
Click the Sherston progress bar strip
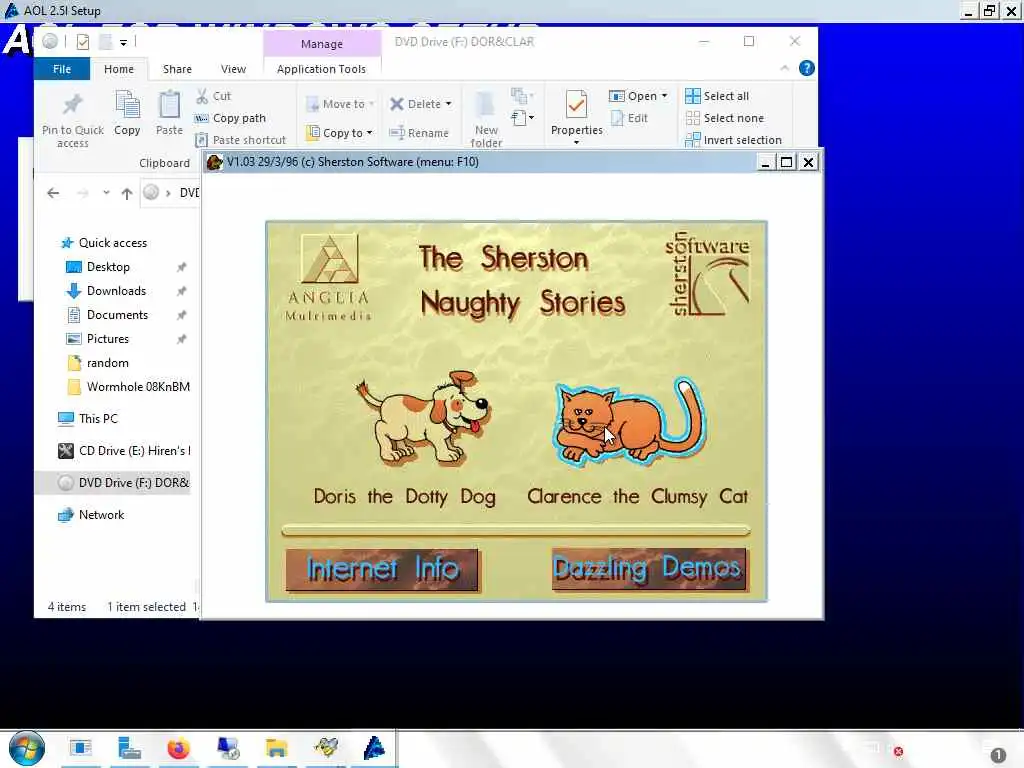tap(515, 530)
